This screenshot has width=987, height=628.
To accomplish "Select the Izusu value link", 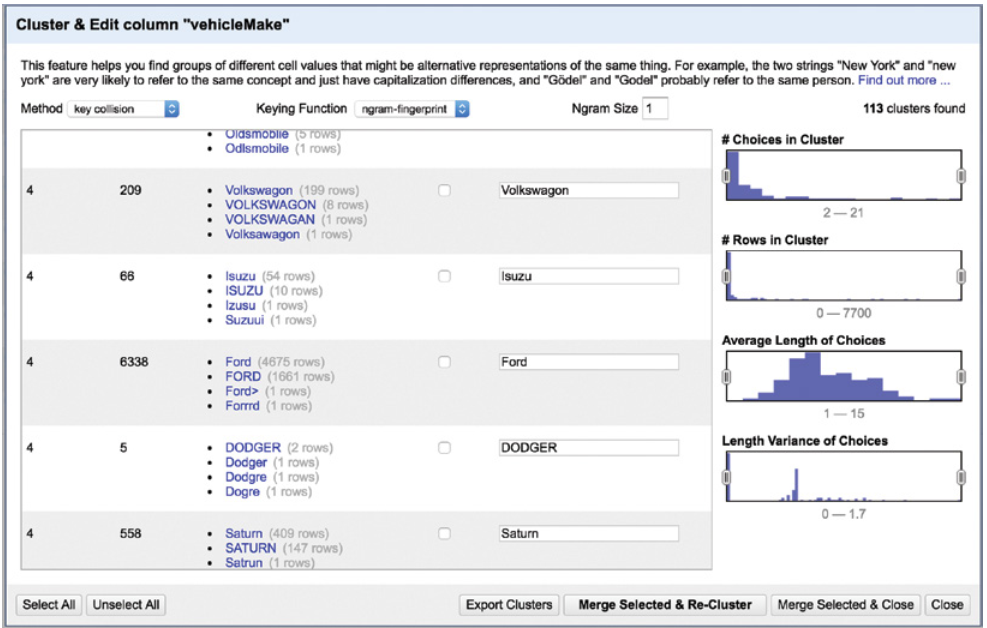I will tap(240, 305).
